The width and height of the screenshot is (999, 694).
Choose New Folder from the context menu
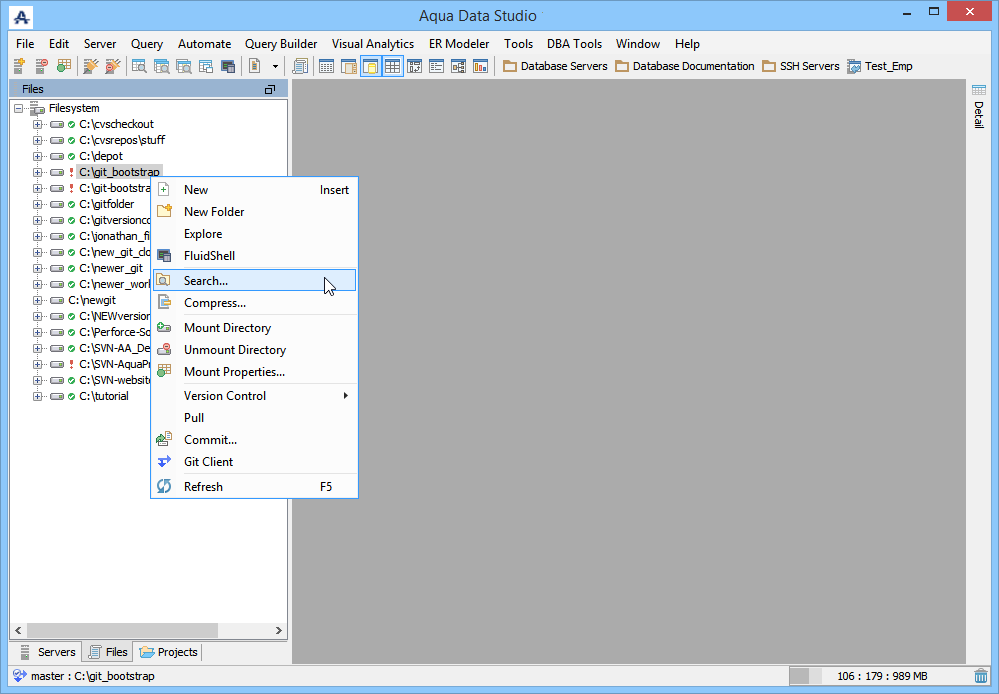[254, 212]
